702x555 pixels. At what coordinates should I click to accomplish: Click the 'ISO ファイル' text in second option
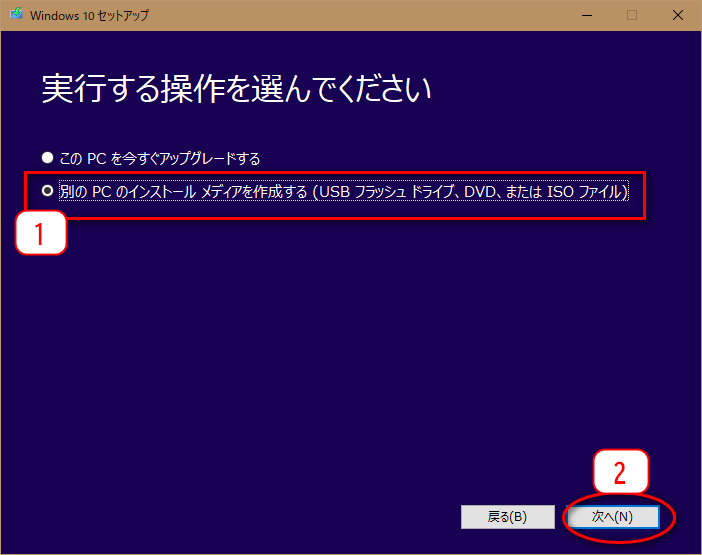coord(586,190)
